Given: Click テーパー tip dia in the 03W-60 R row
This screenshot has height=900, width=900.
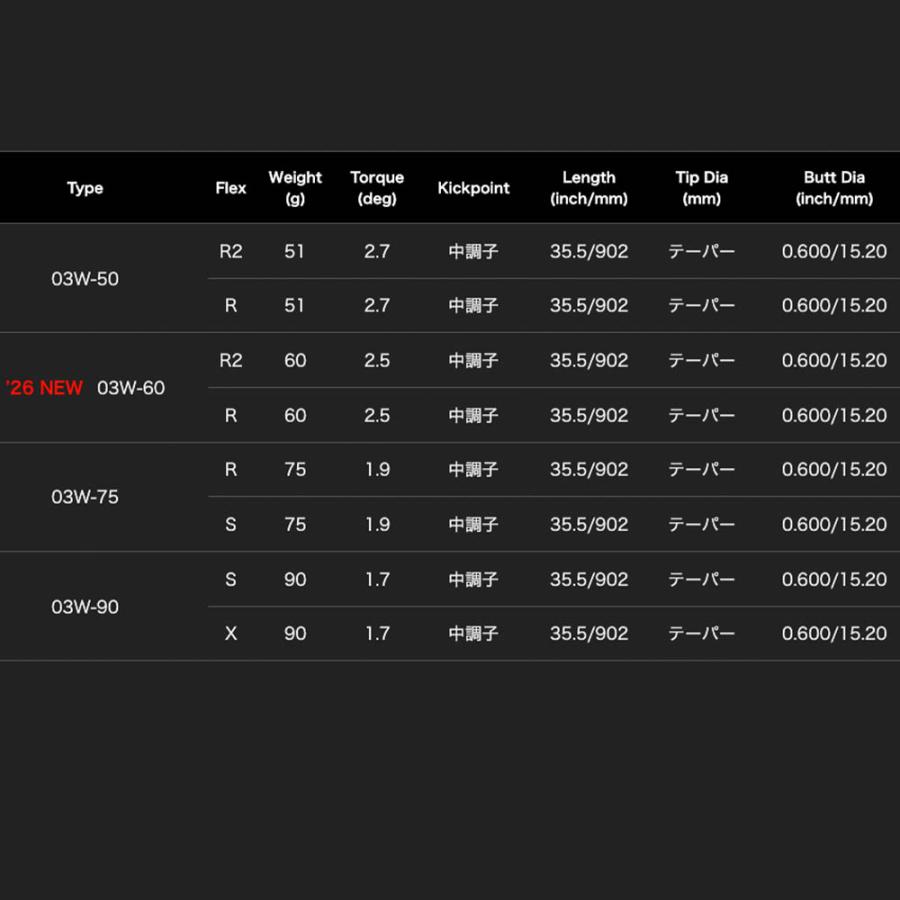Looking at the screenshot, I should [701, 416].
